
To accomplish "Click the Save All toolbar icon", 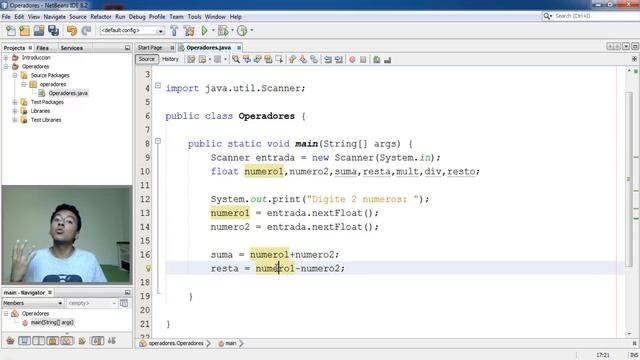I will pos(53,31).
